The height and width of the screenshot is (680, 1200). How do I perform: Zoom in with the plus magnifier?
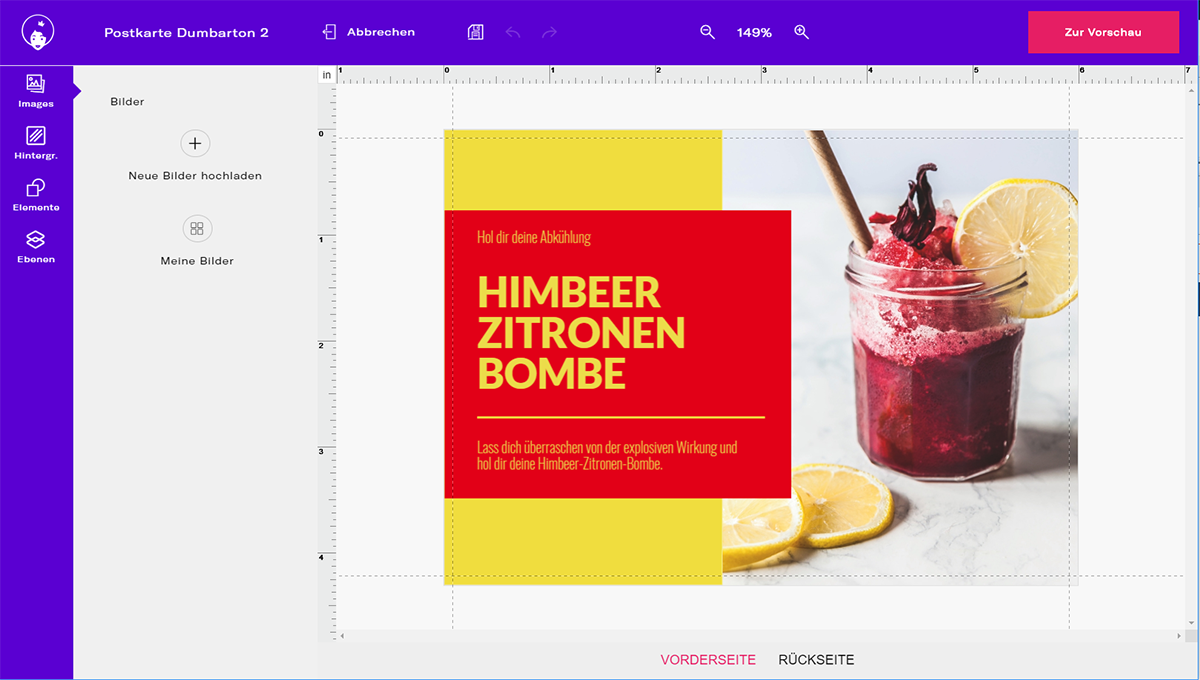(801, 32)
